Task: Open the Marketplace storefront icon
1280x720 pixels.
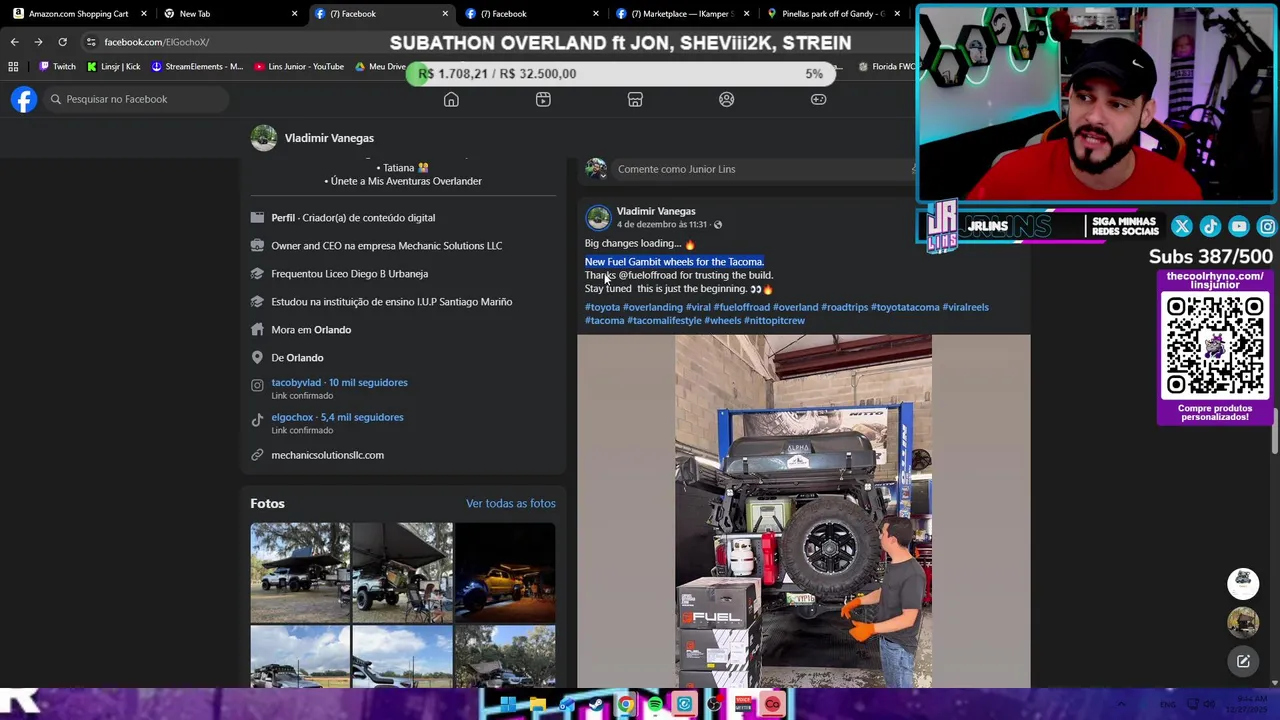Action: tap(635, 99)
